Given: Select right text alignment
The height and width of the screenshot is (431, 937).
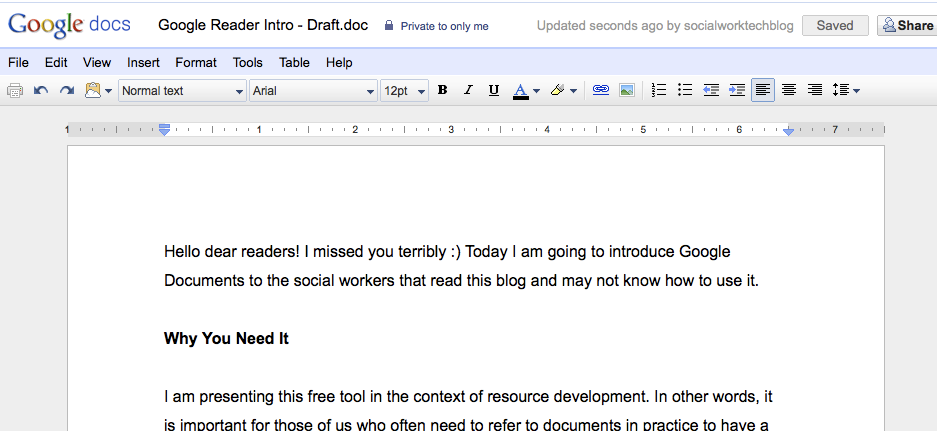Looking at the screenshot, I should click(814, 90).
